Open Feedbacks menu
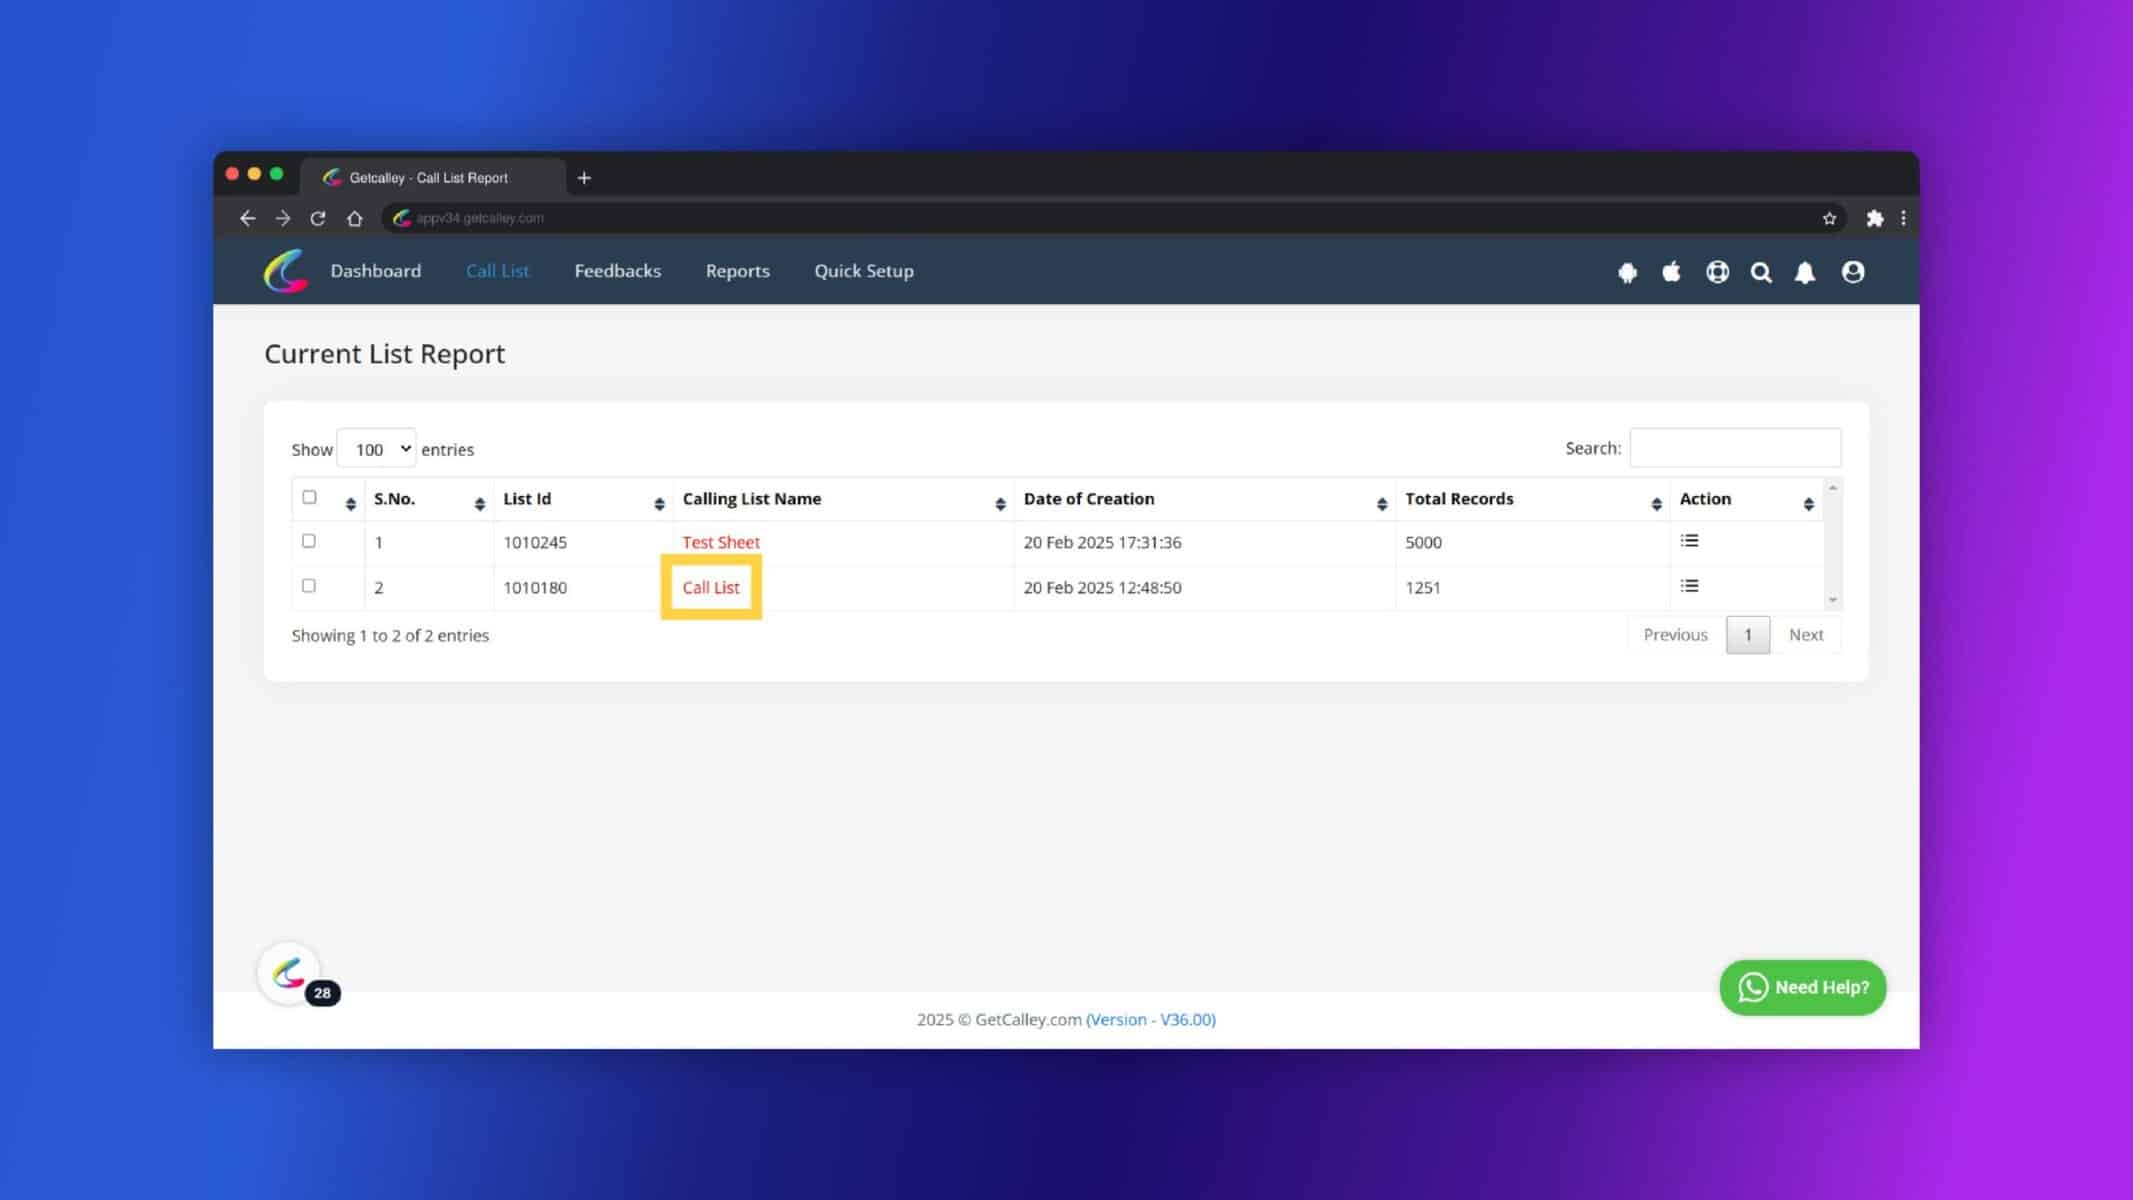 pos(617,271)
